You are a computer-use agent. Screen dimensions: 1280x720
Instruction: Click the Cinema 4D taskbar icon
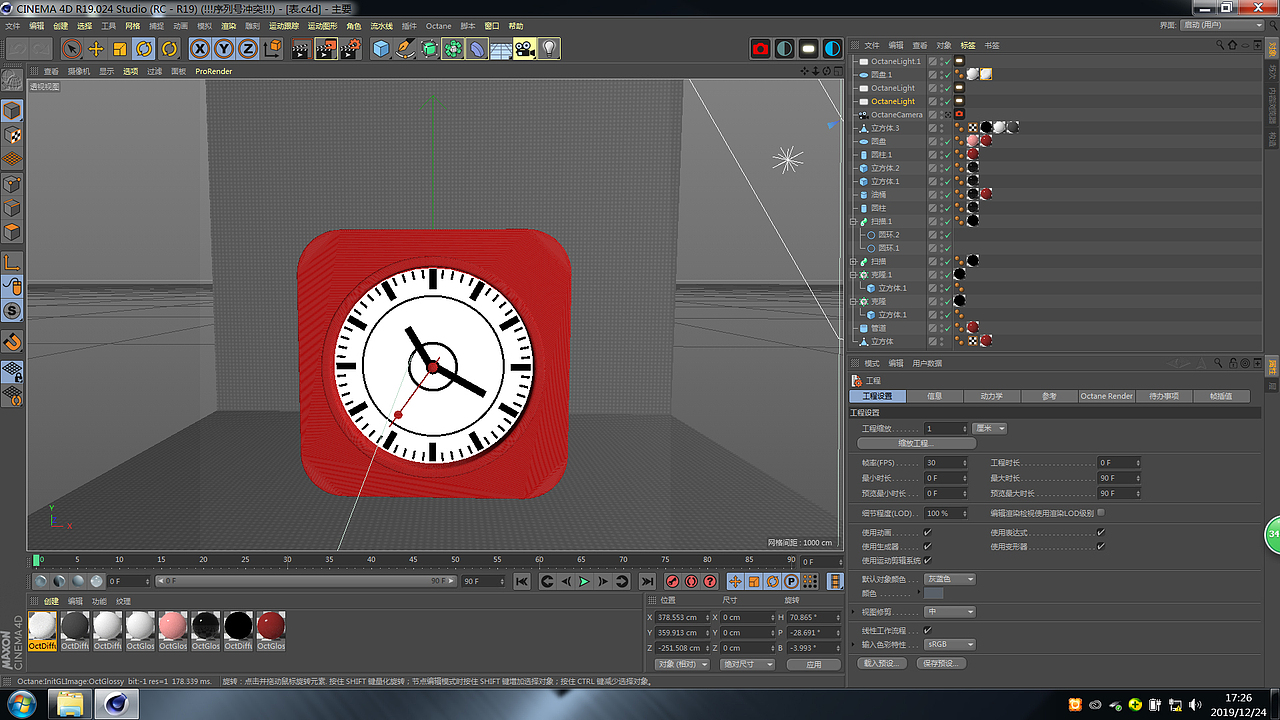[x=117, y=705]
